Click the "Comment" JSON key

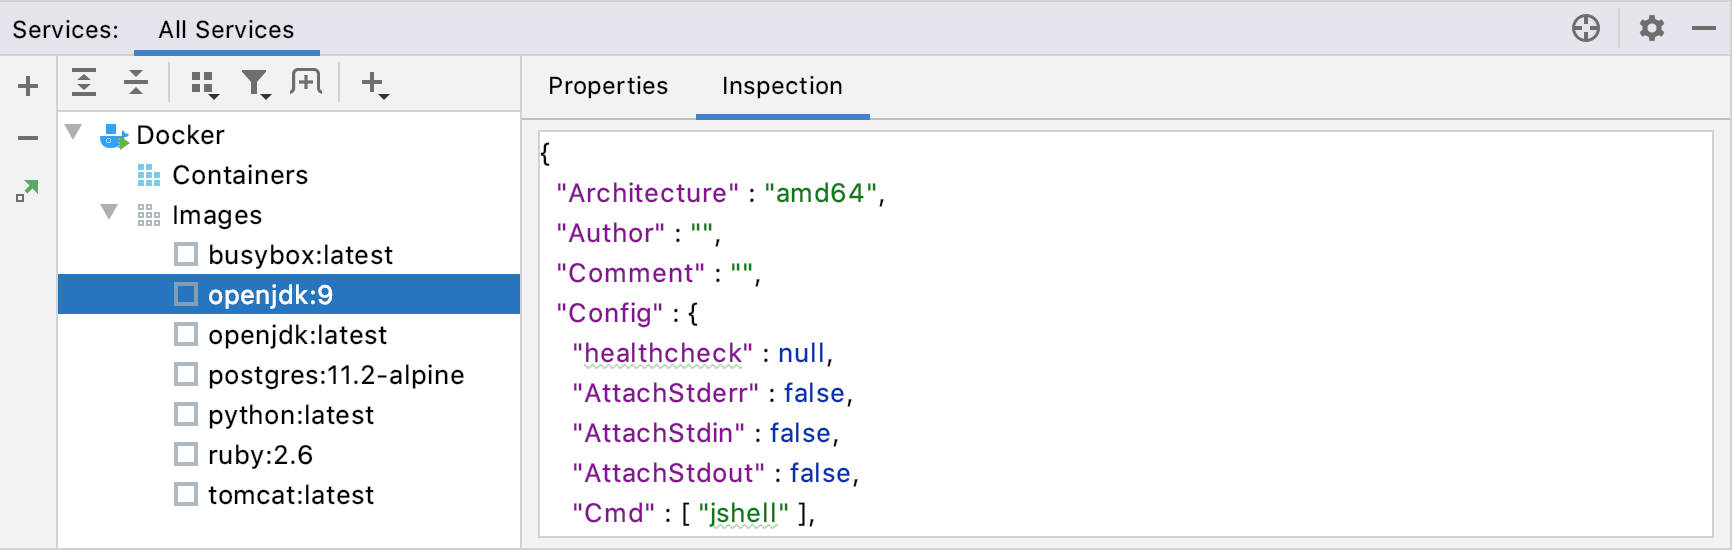coord(631,273)
